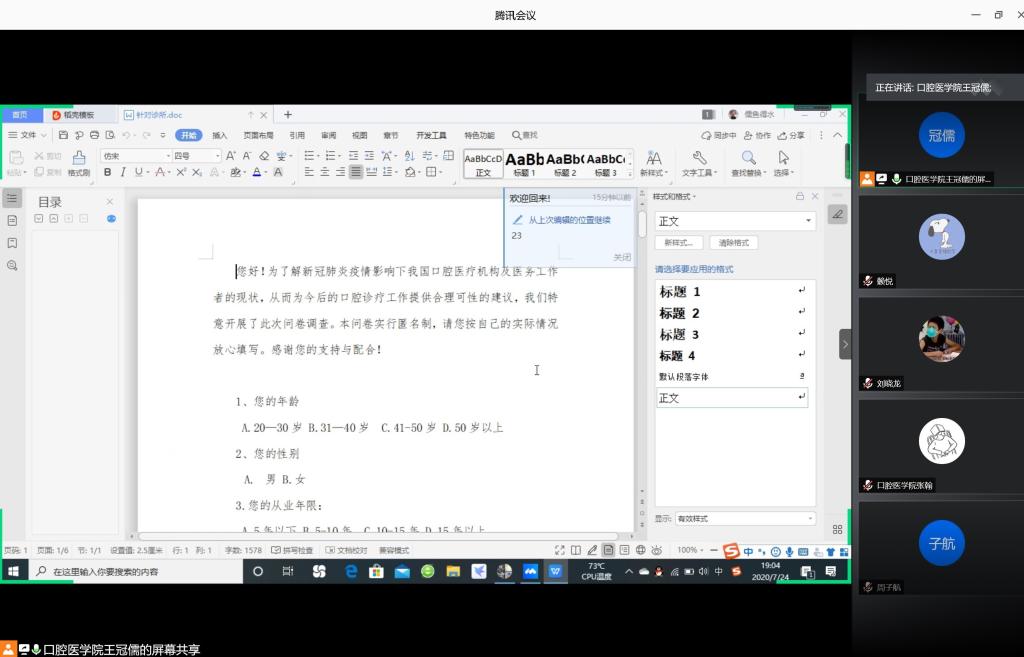The height and width of the screenshot is (657, 1024).
Task: Increase paragraph indent
Action: (x=369, y=155)
